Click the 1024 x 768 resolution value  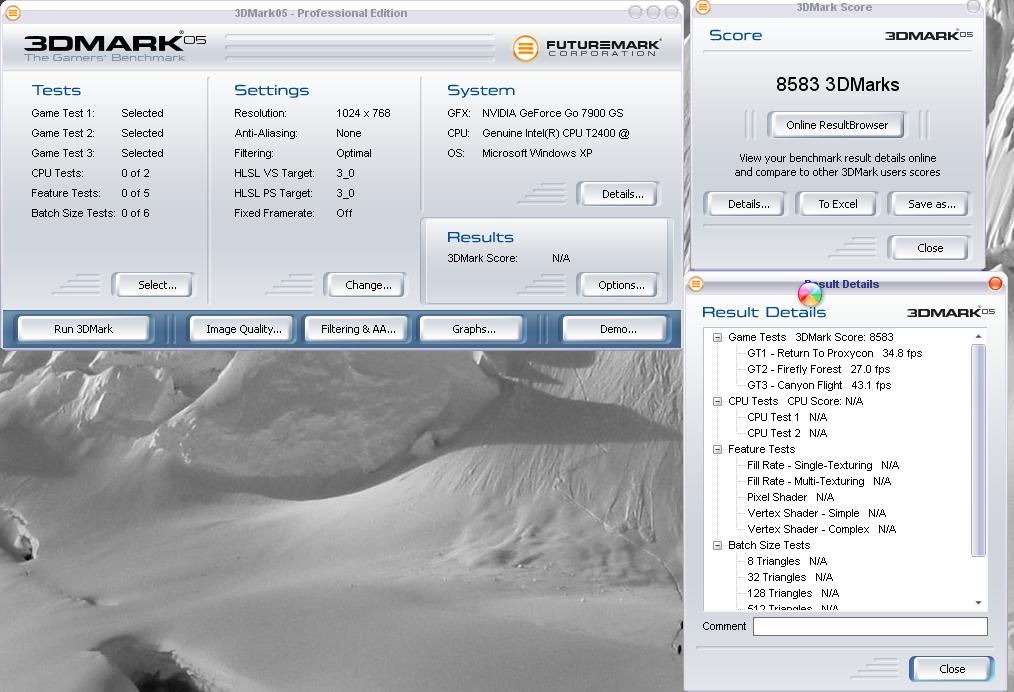click(363, 113)
